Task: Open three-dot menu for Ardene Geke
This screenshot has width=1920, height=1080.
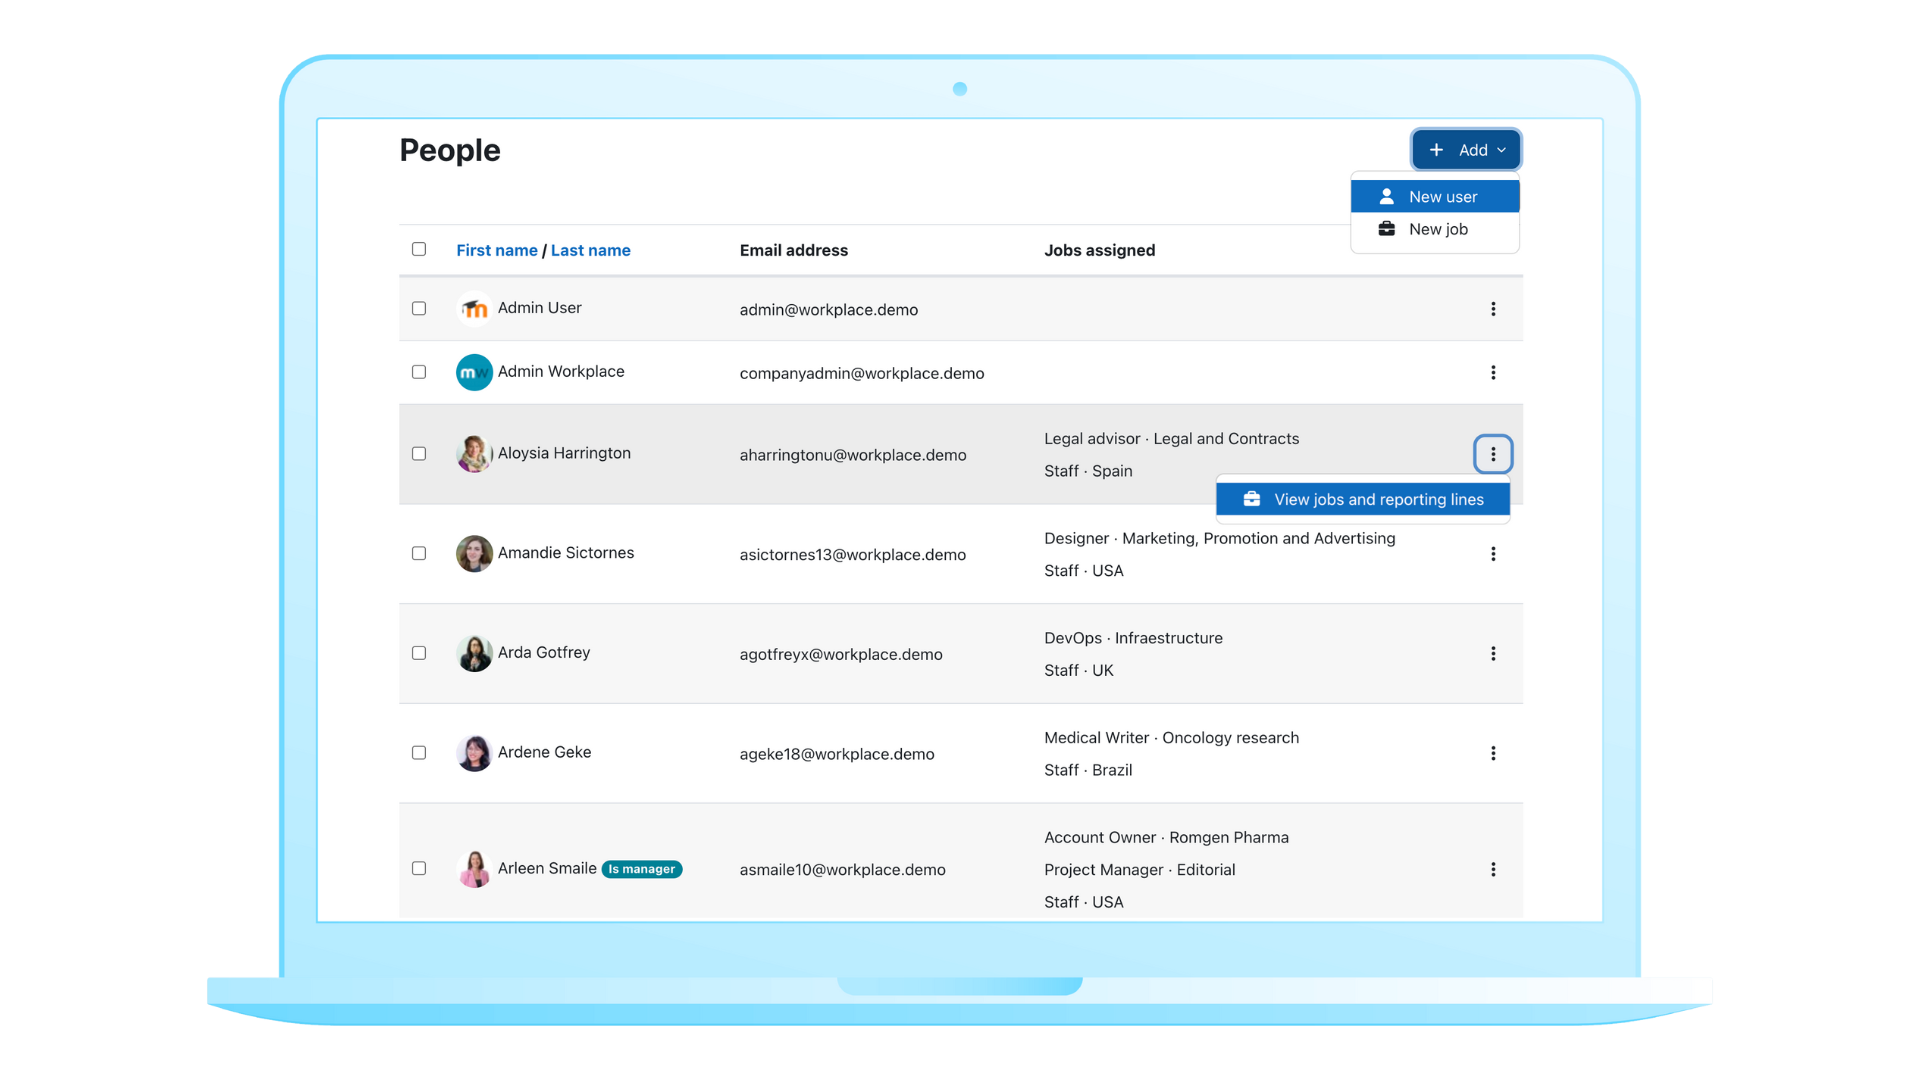Action: click(x=1493, y=753)
